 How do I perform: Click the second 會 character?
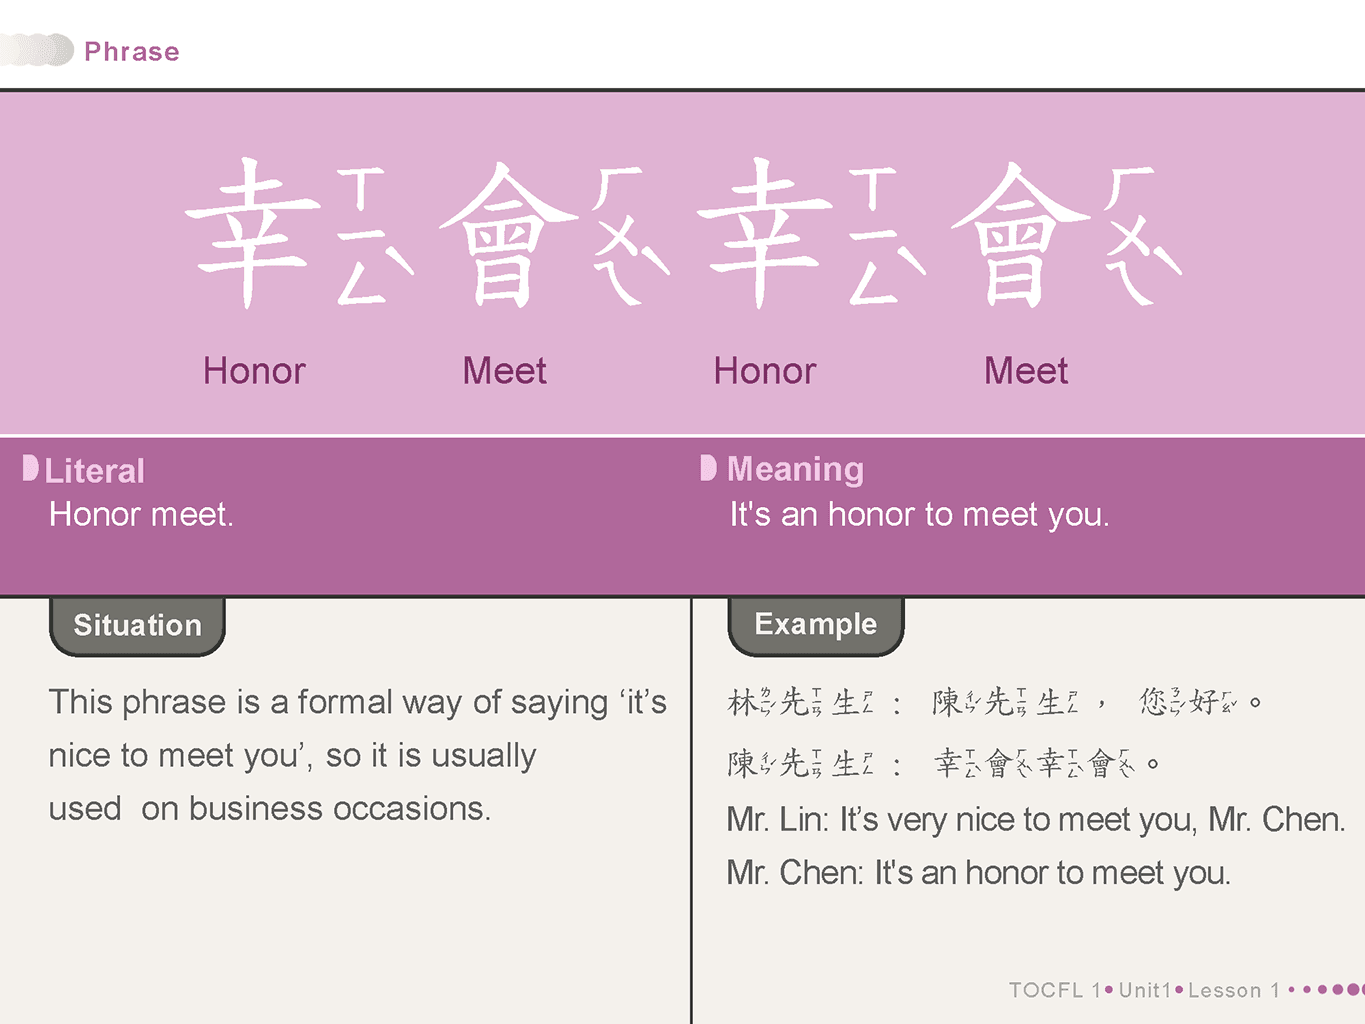click(1022, 235)
